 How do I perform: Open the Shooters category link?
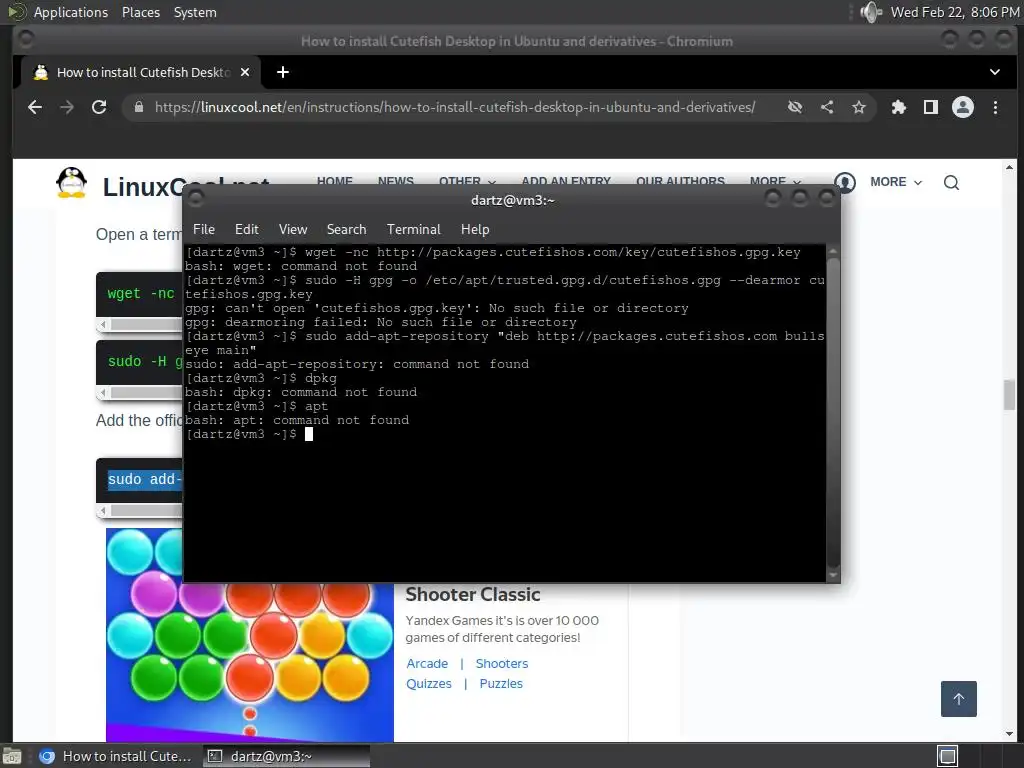[x=502, y=664]
